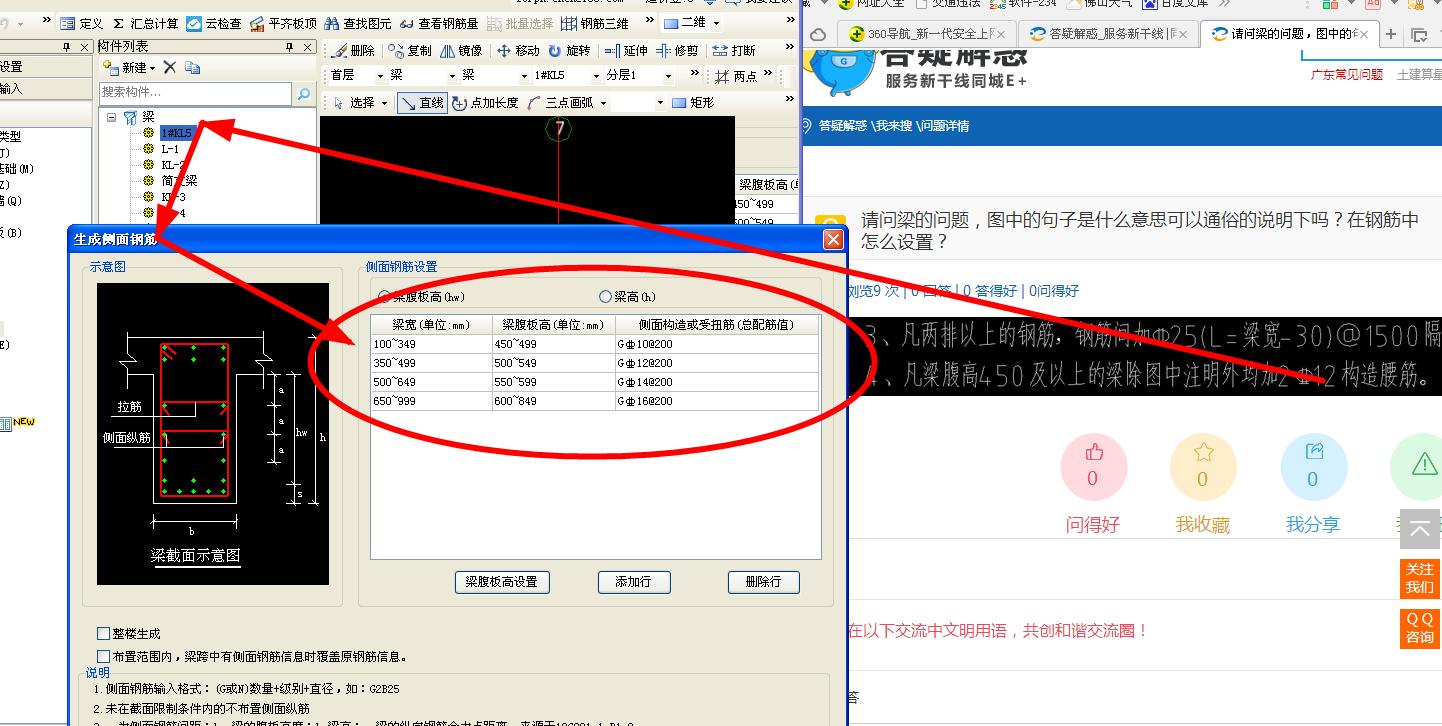
Task: Switch to 答疑解惑_服务新干线 browser tab
Action: point(1109,34)
